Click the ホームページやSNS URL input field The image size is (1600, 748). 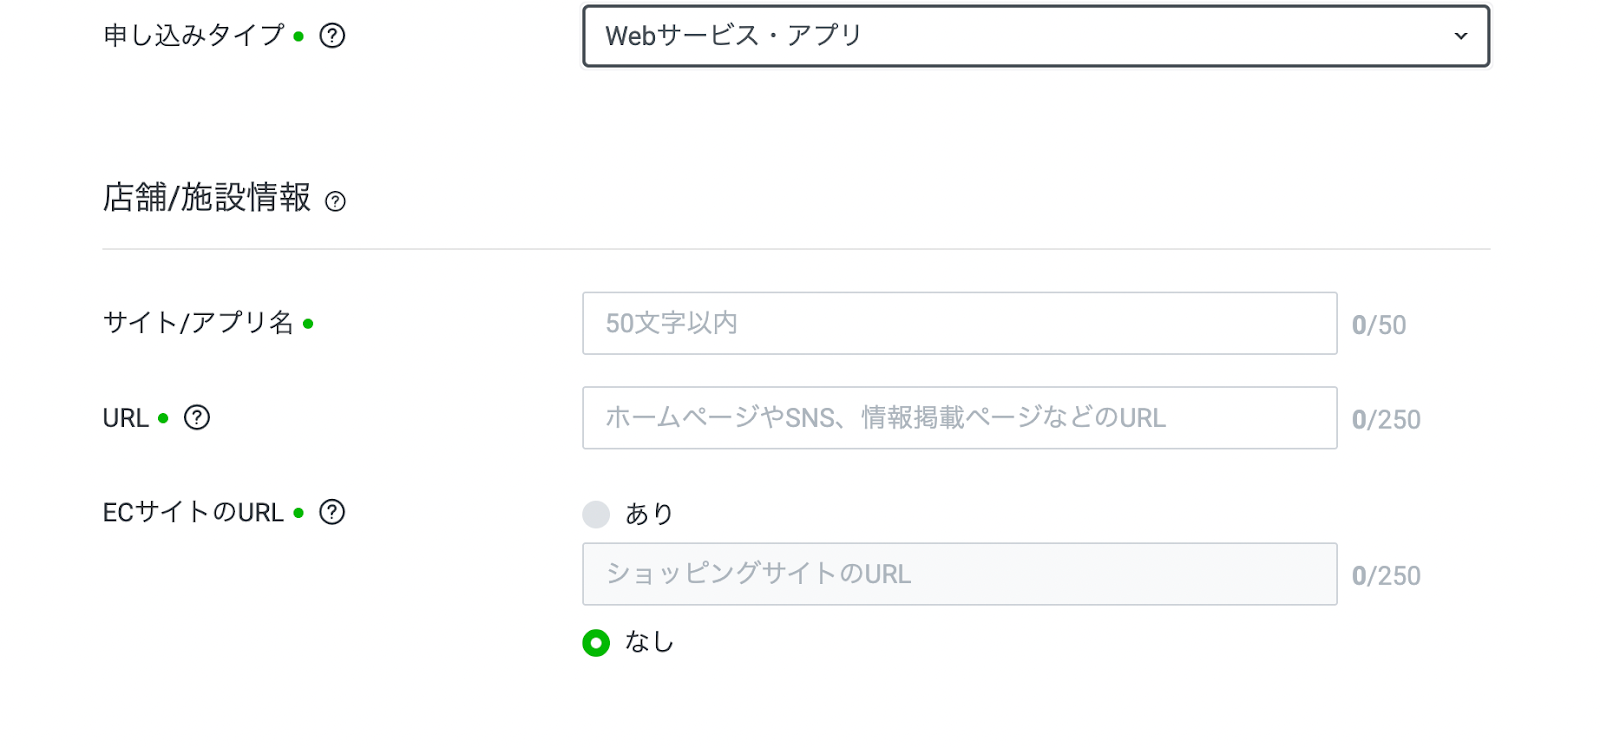point(959,418)
